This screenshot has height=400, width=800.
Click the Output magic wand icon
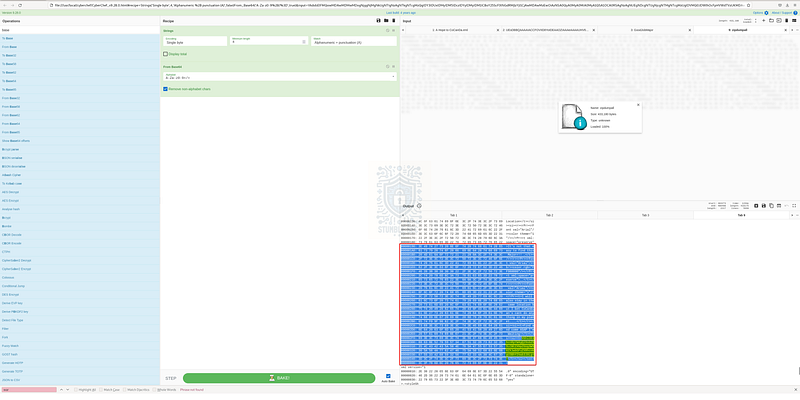[x=419, y=206]
